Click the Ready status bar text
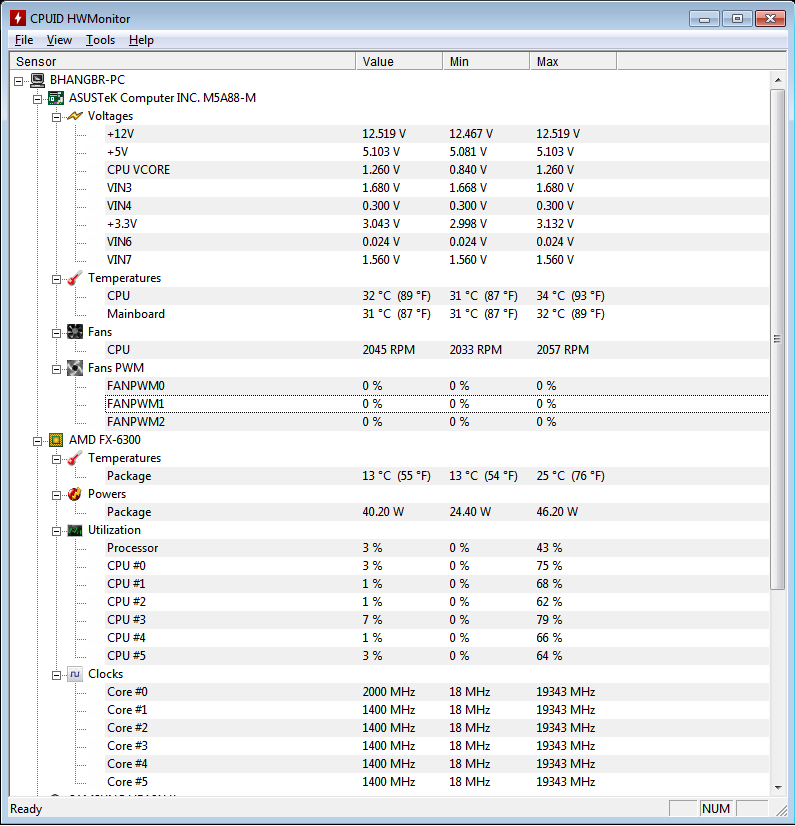Viewport: 795px width, 826px height. pyautogui.click(x=26, y=809)
